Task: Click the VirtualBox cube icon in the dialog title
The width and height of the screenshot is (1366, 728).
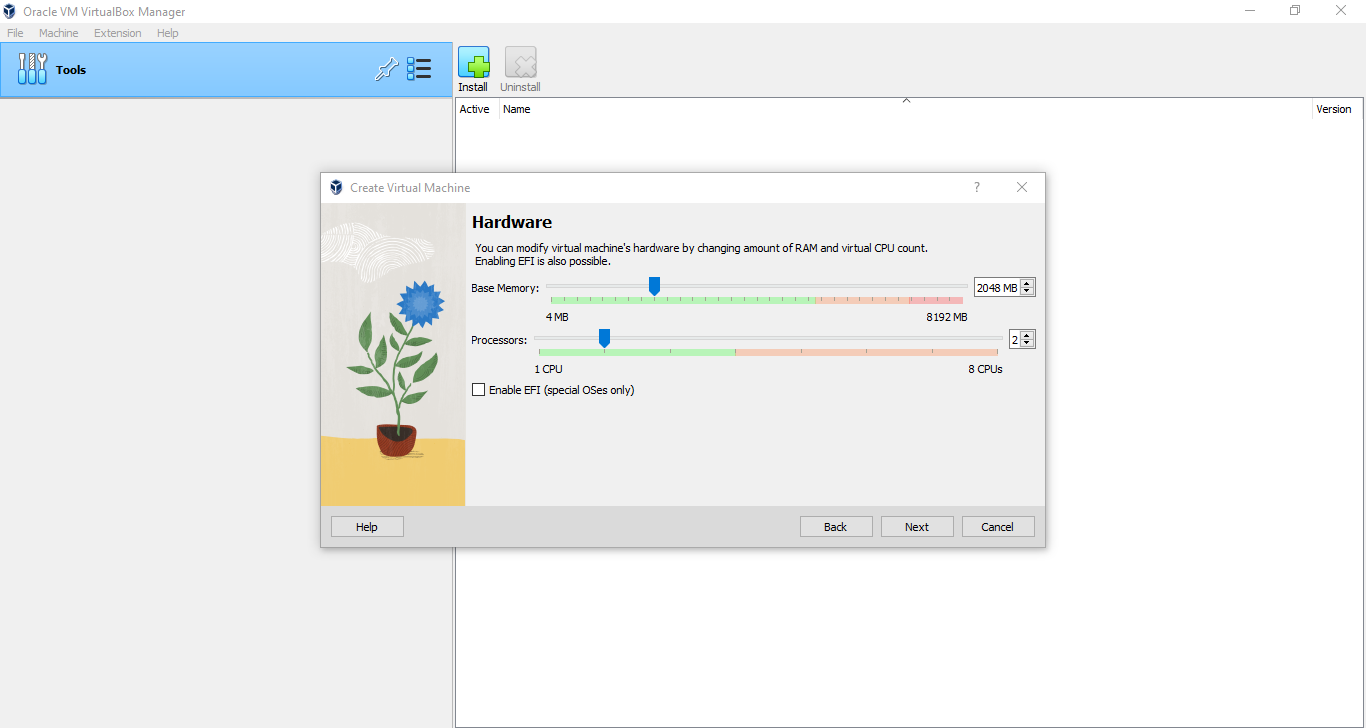Action: 336,187
